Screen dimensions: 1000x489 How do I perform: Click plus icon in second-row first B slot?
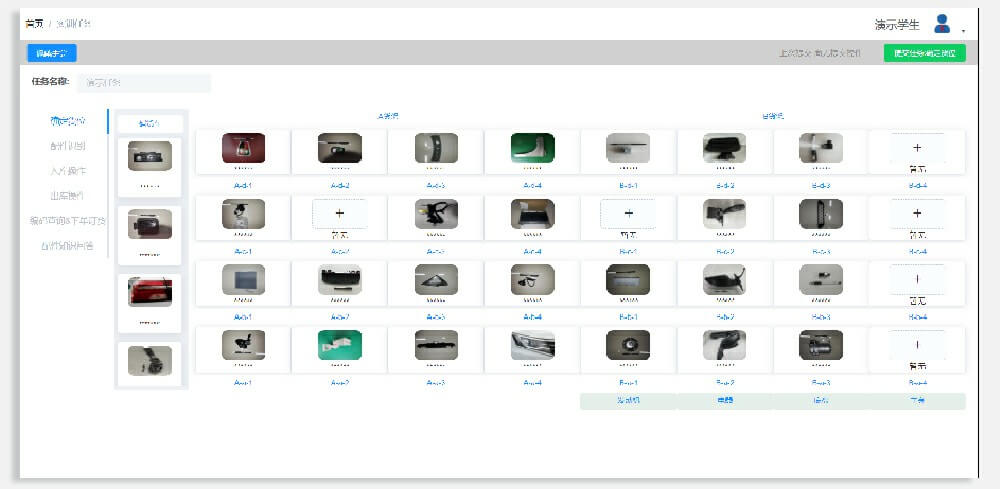click(628, 214)
